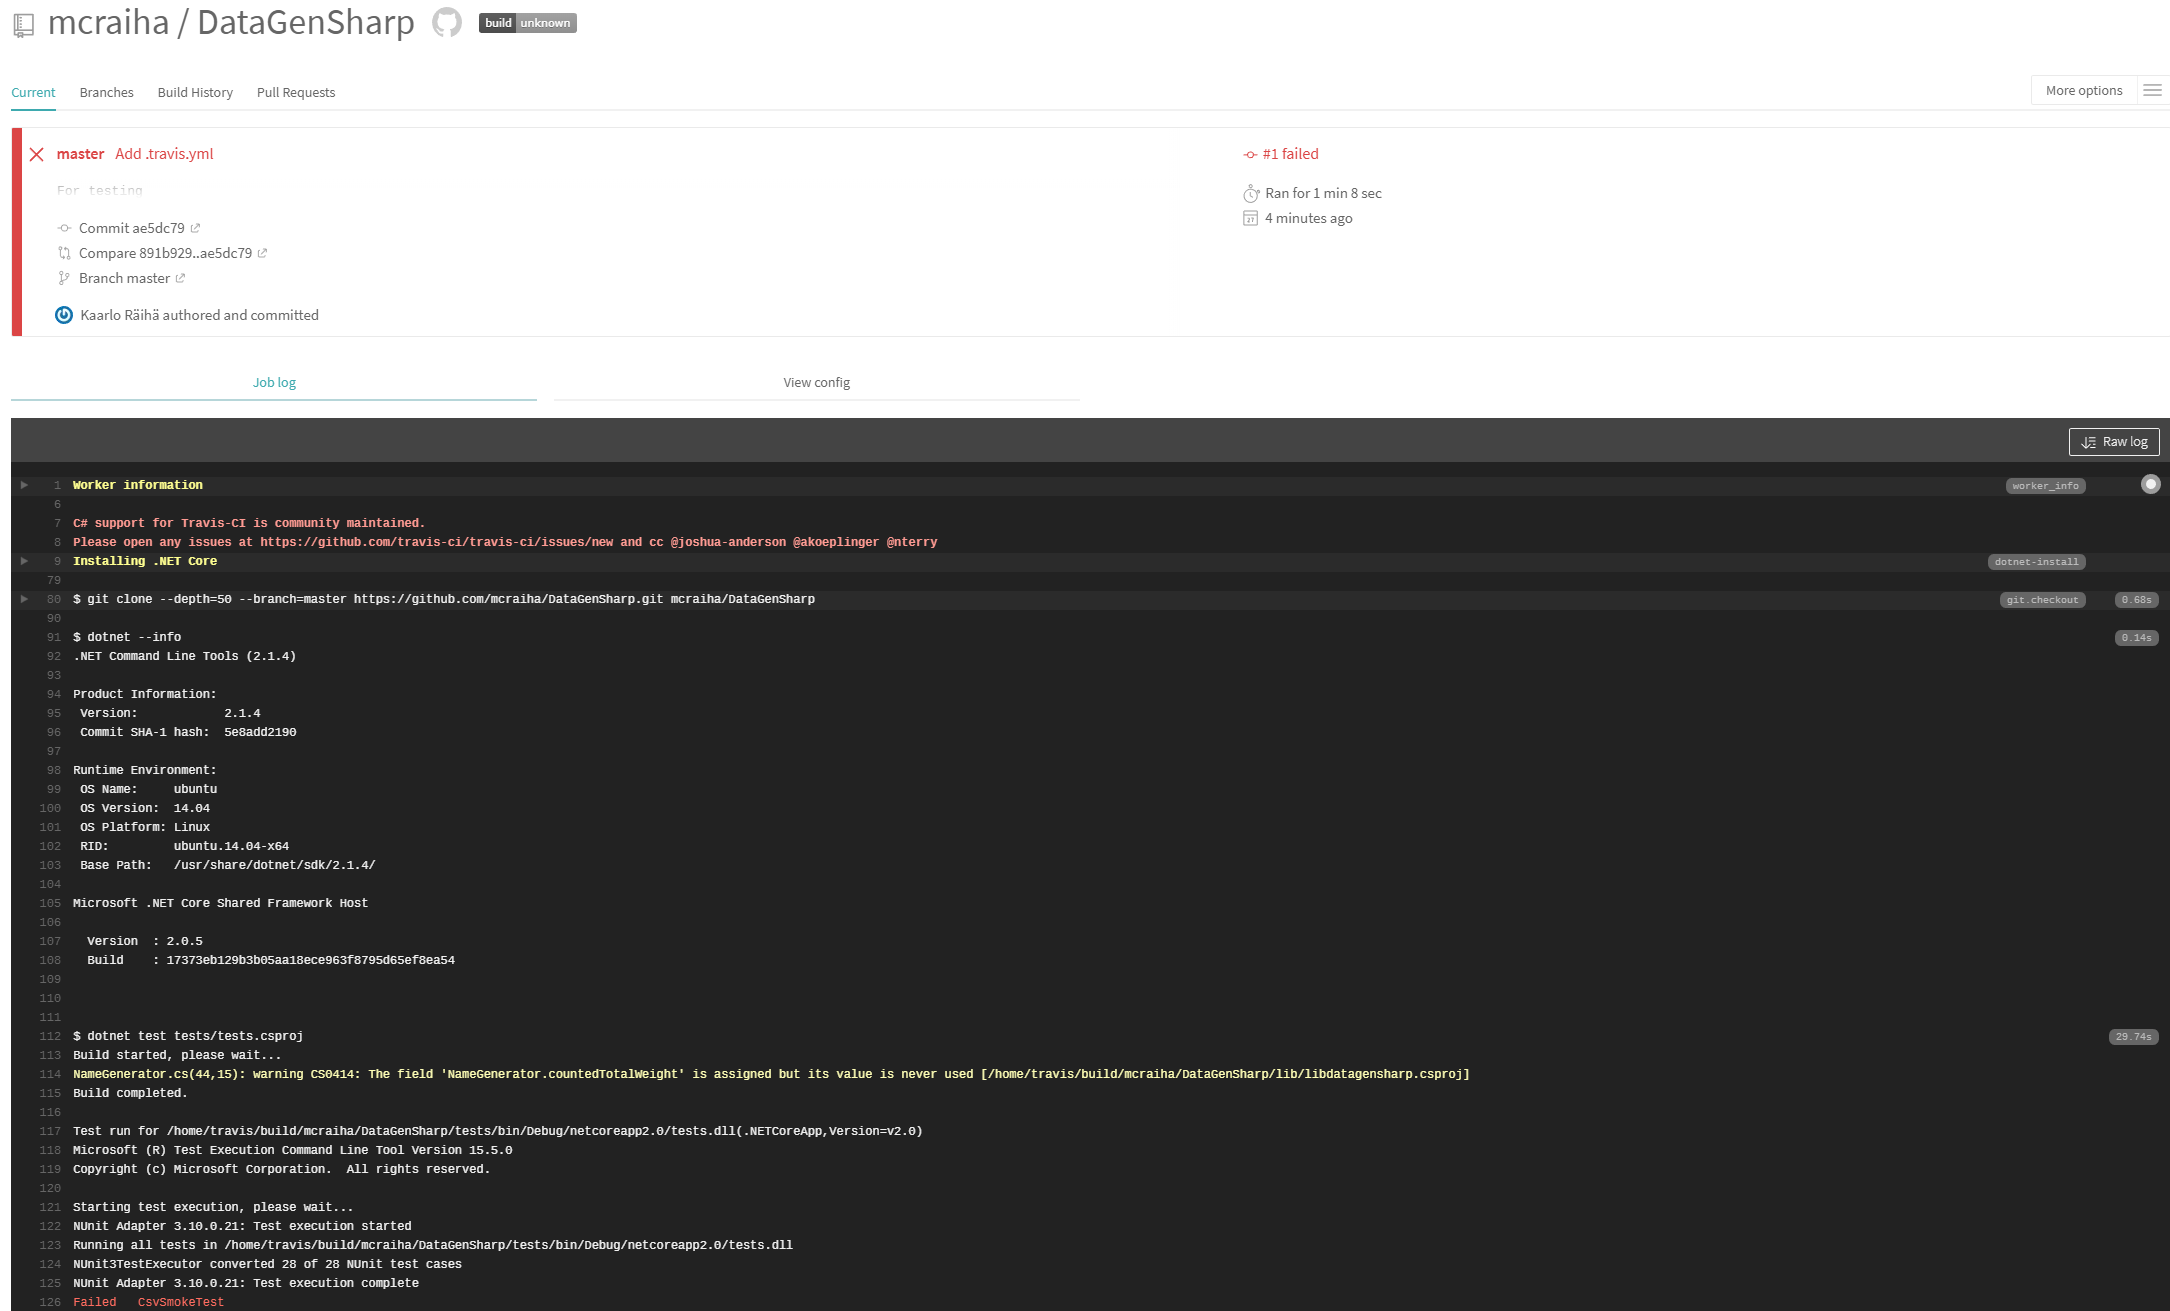Click the Raw log button

click(2114, 442)
